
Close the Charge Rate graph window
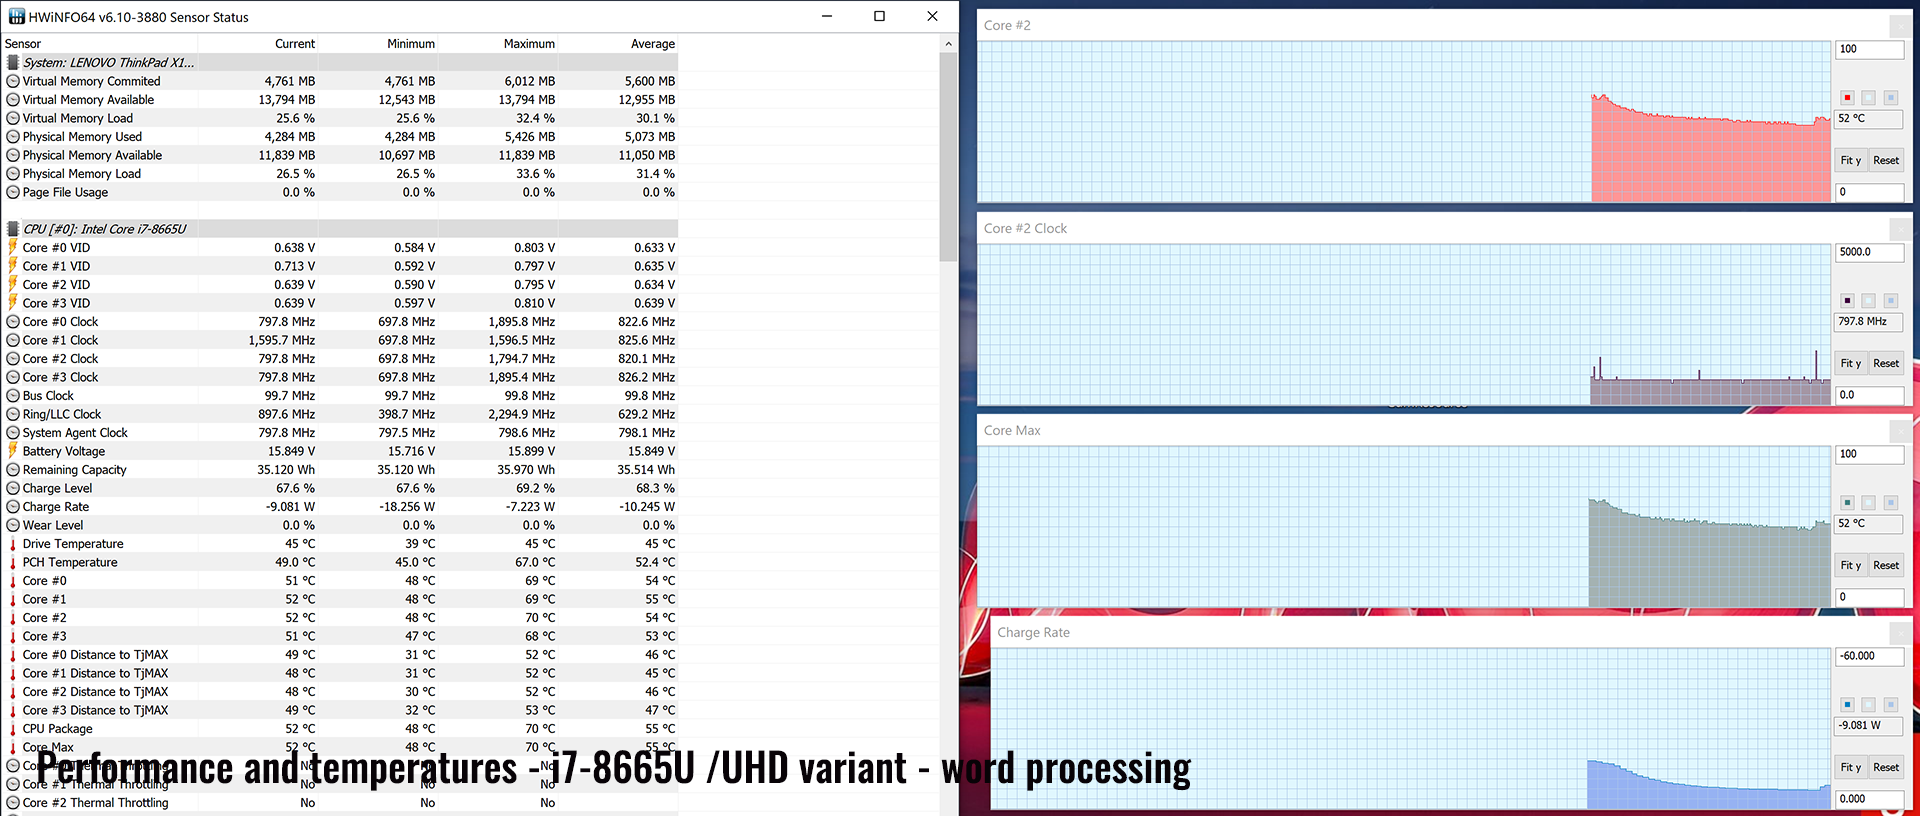pos(1900,633)
